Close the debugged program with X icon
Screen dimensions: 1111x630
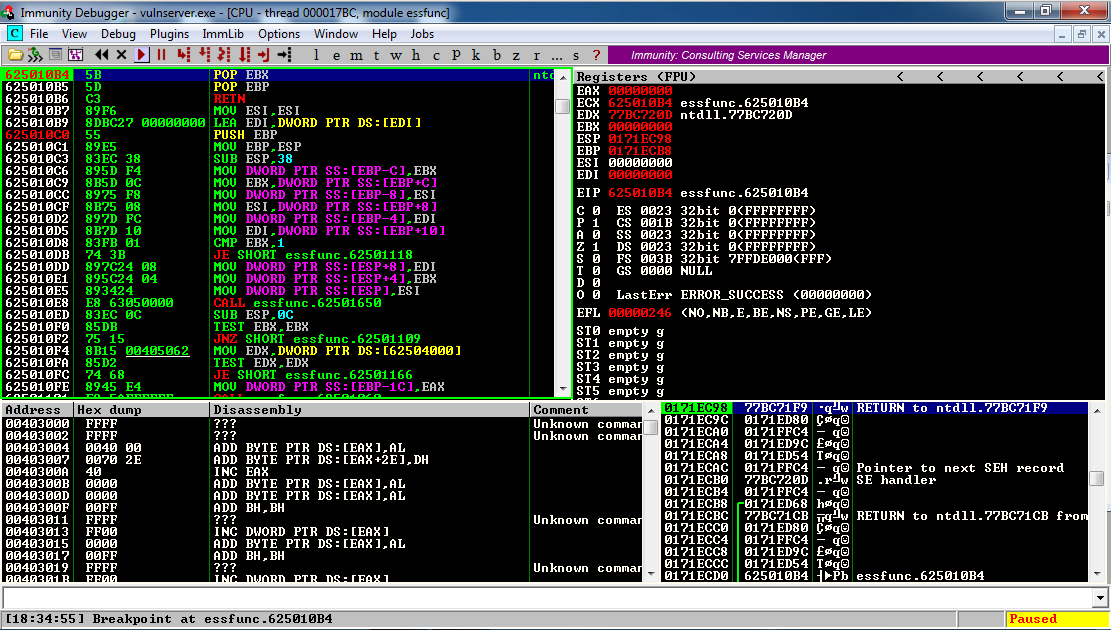coord(122,55)
